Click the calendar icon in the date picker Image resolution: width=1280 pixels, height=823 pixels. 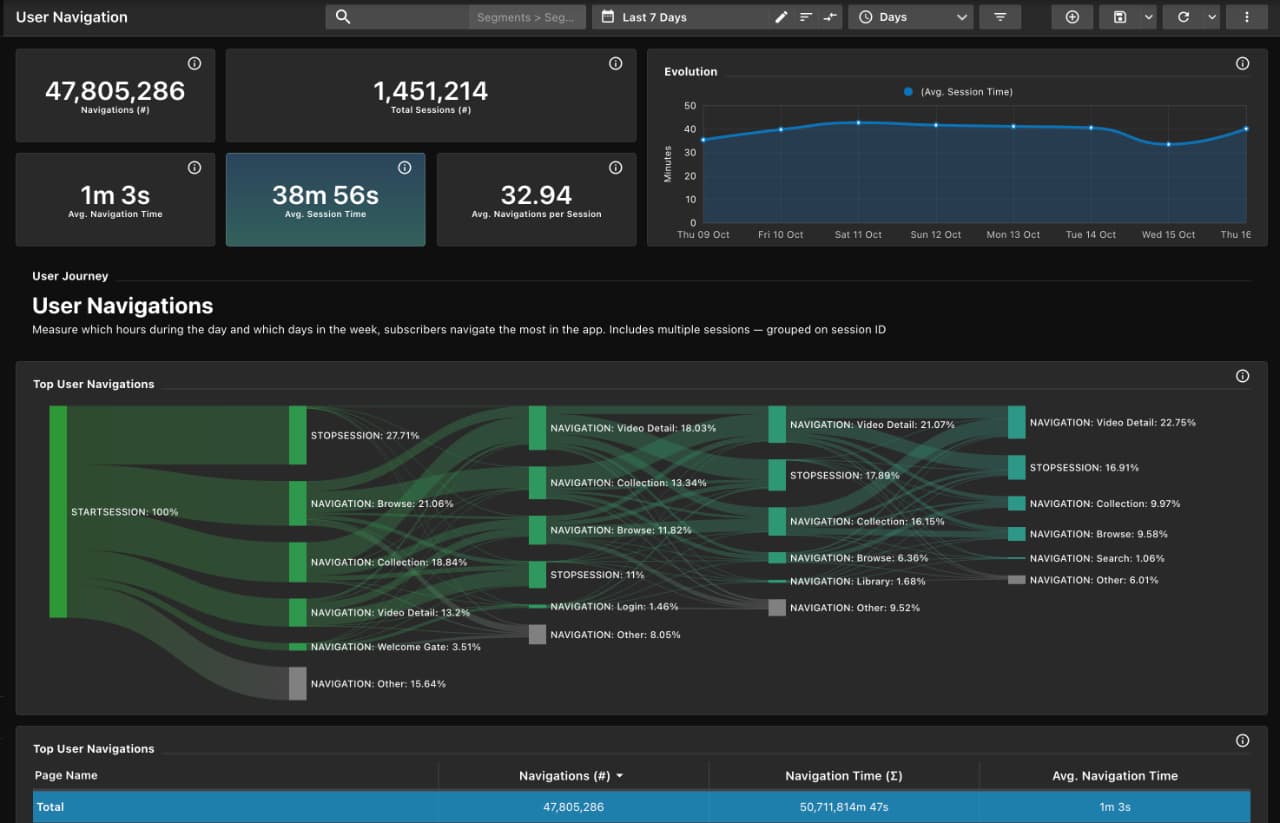[608, 17]
